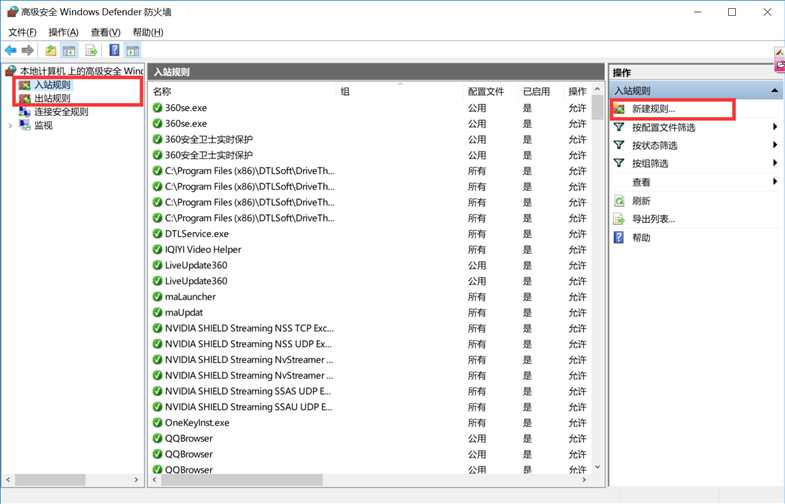
Task: Sort rules by the 操作 column header
Action: [x=578, y=92]
